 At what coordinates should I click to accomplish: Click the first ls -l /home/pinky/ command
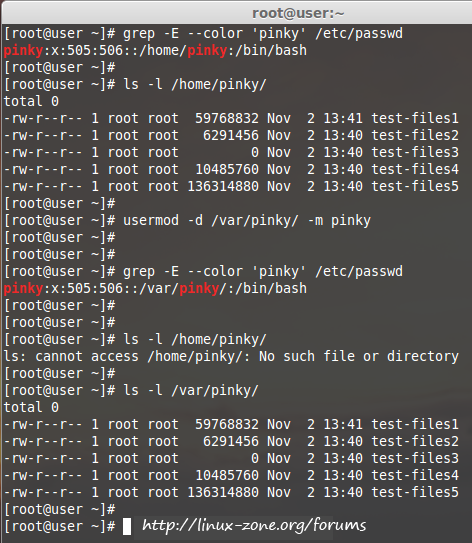point(195,85)
